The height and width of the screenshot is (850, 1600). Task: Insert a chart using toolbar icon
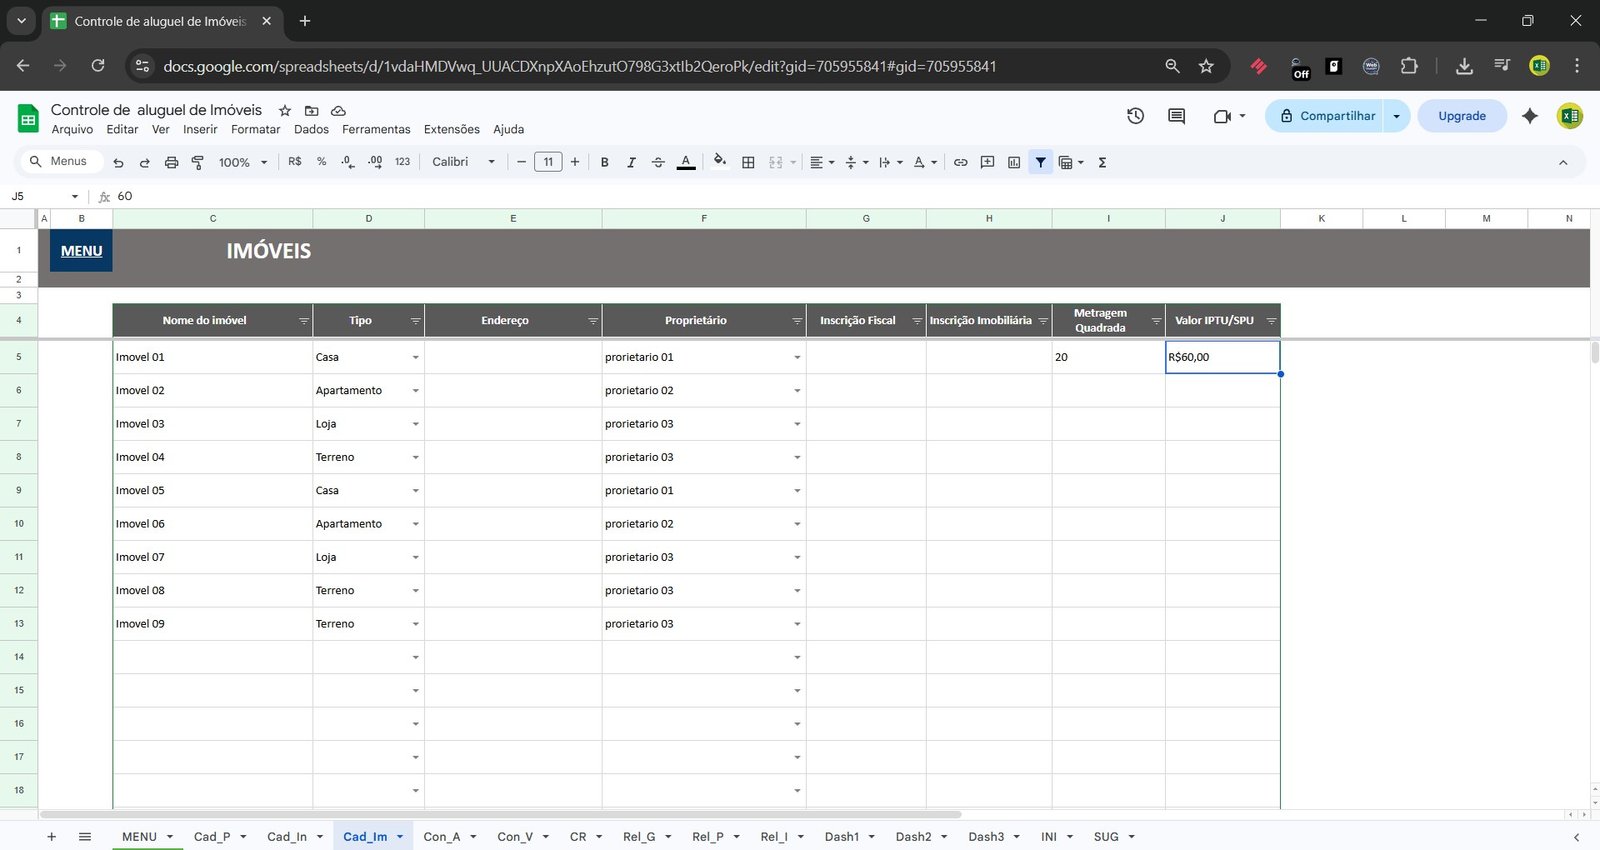pyautogui.click(x=1014, y=162)
